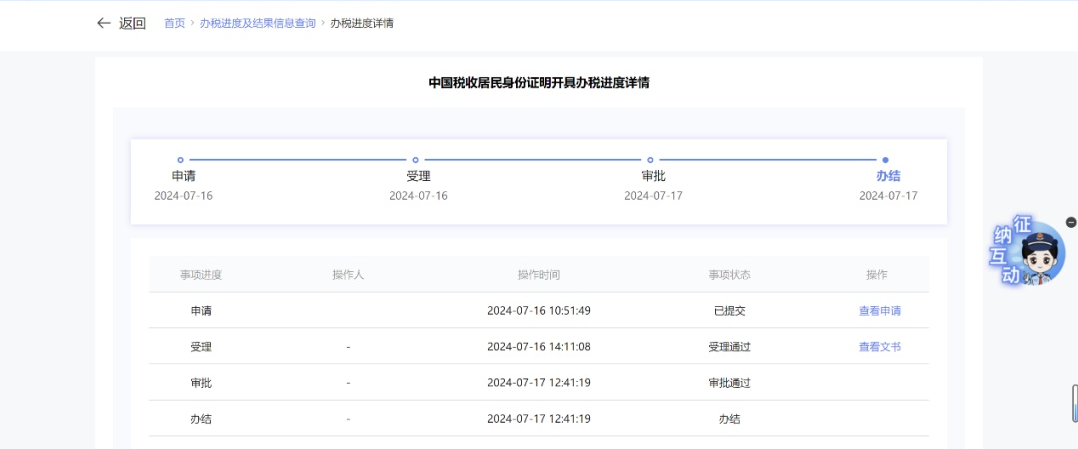Click the 申请 step circle marker
1078x449 pixels.
pos(180,160)
